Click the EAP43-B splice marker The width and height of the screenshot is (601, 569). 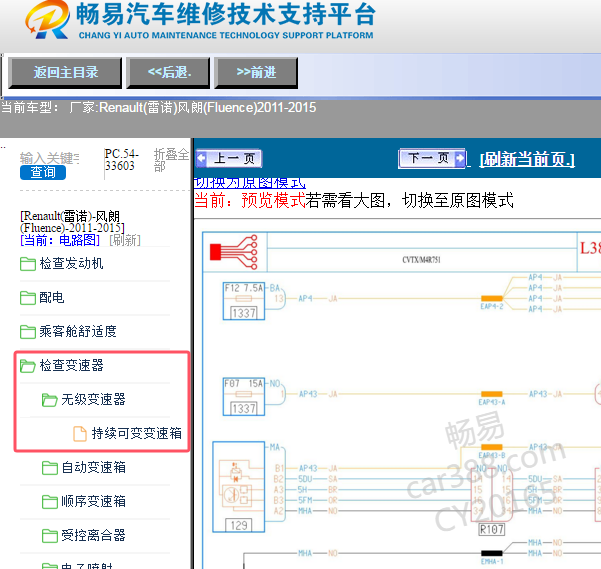coord(492,447)
